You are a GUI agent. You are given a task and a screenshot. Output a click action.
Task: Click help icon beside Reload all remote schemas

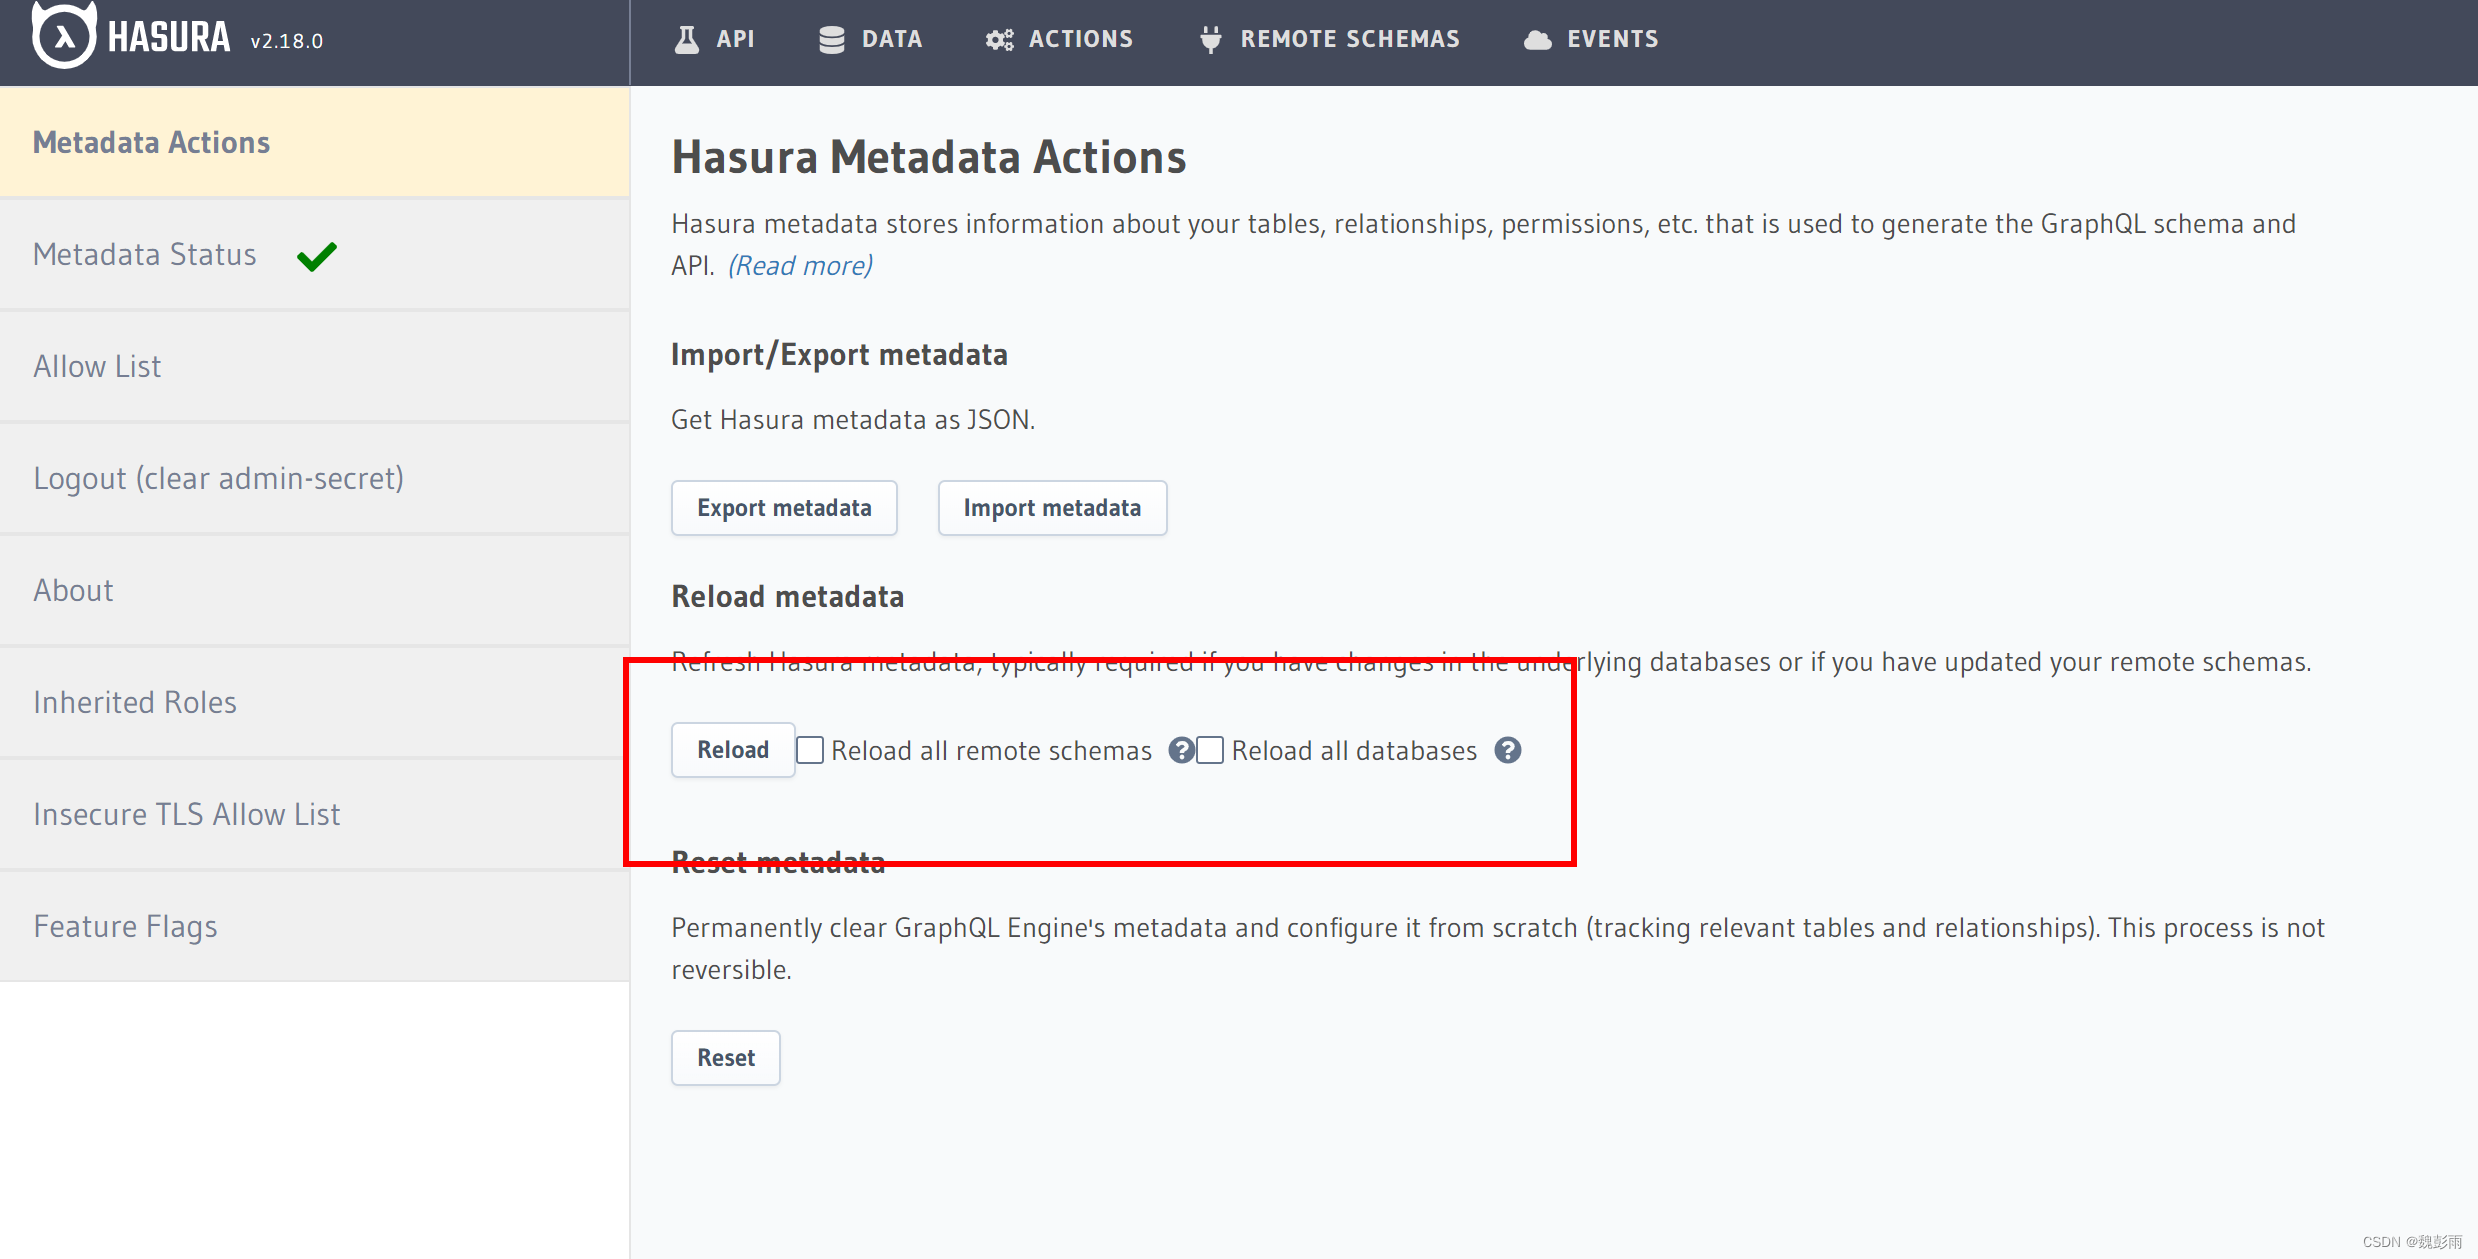point(1181,750)
